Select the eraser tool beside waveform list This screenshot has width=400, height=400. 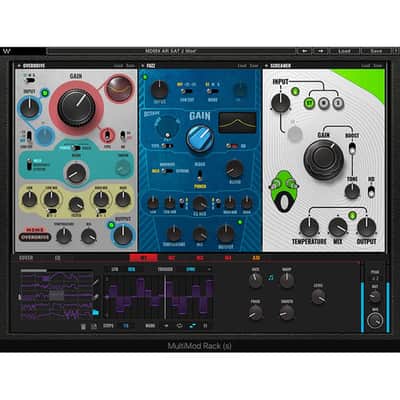[x=95, y=297]
